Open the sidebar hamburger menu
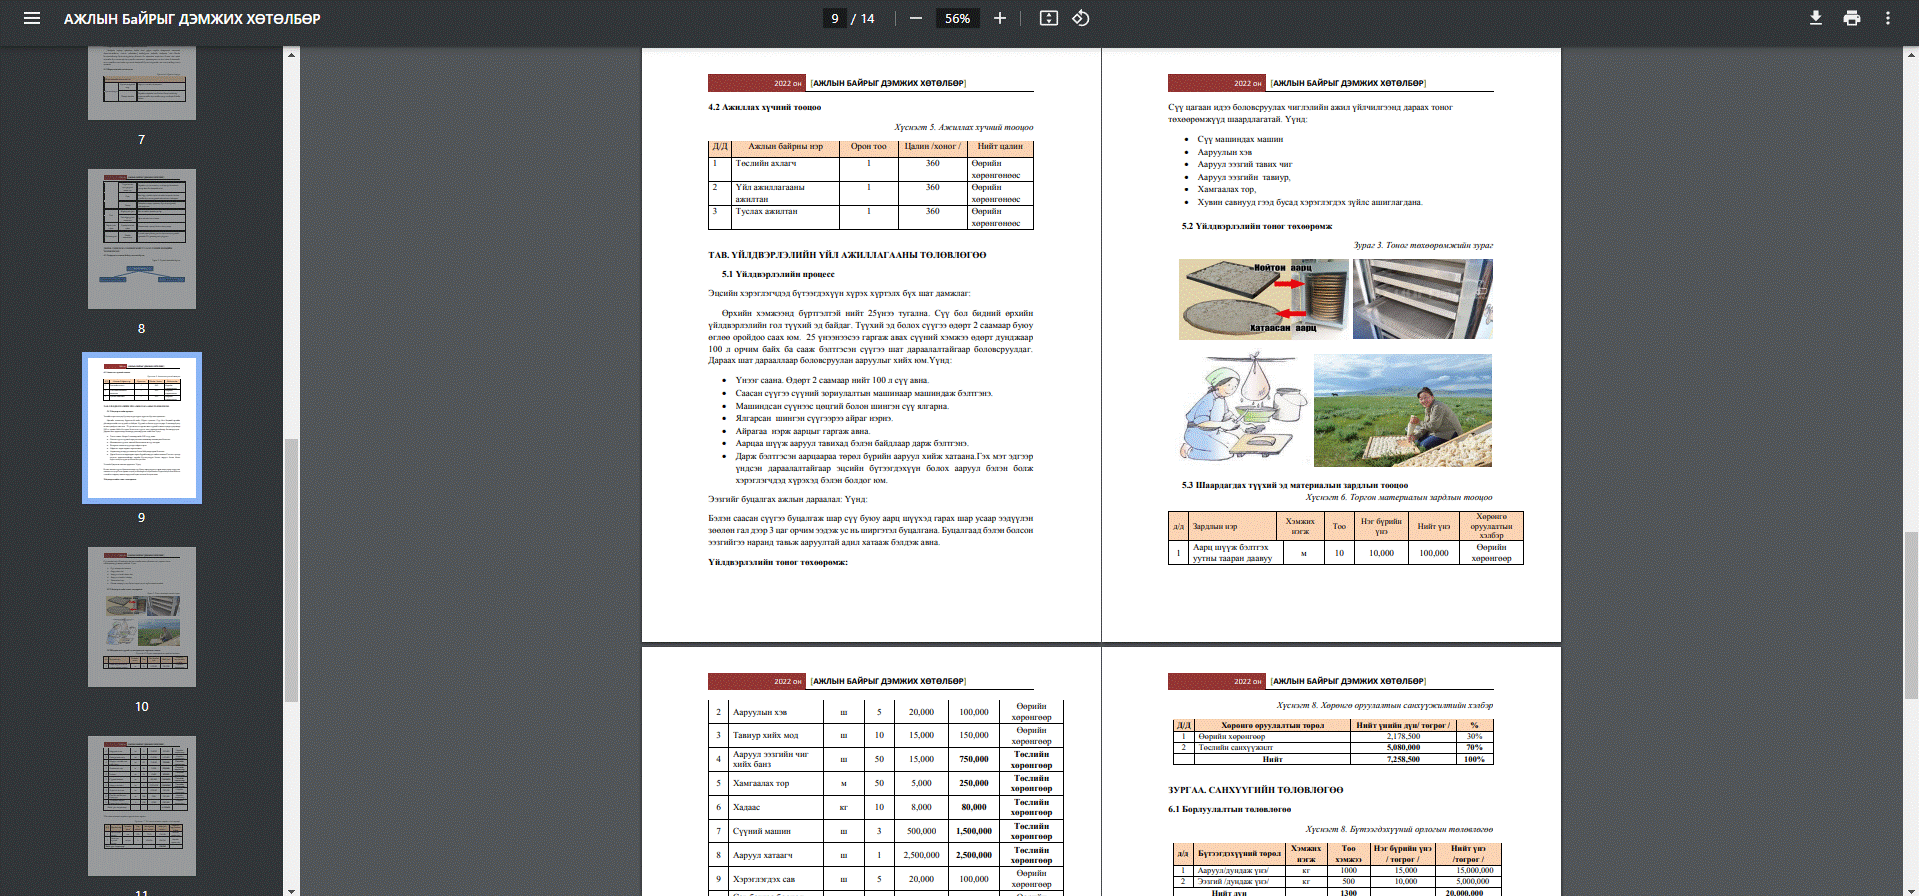Screen dimensions: 1919x896 point(32,18)
